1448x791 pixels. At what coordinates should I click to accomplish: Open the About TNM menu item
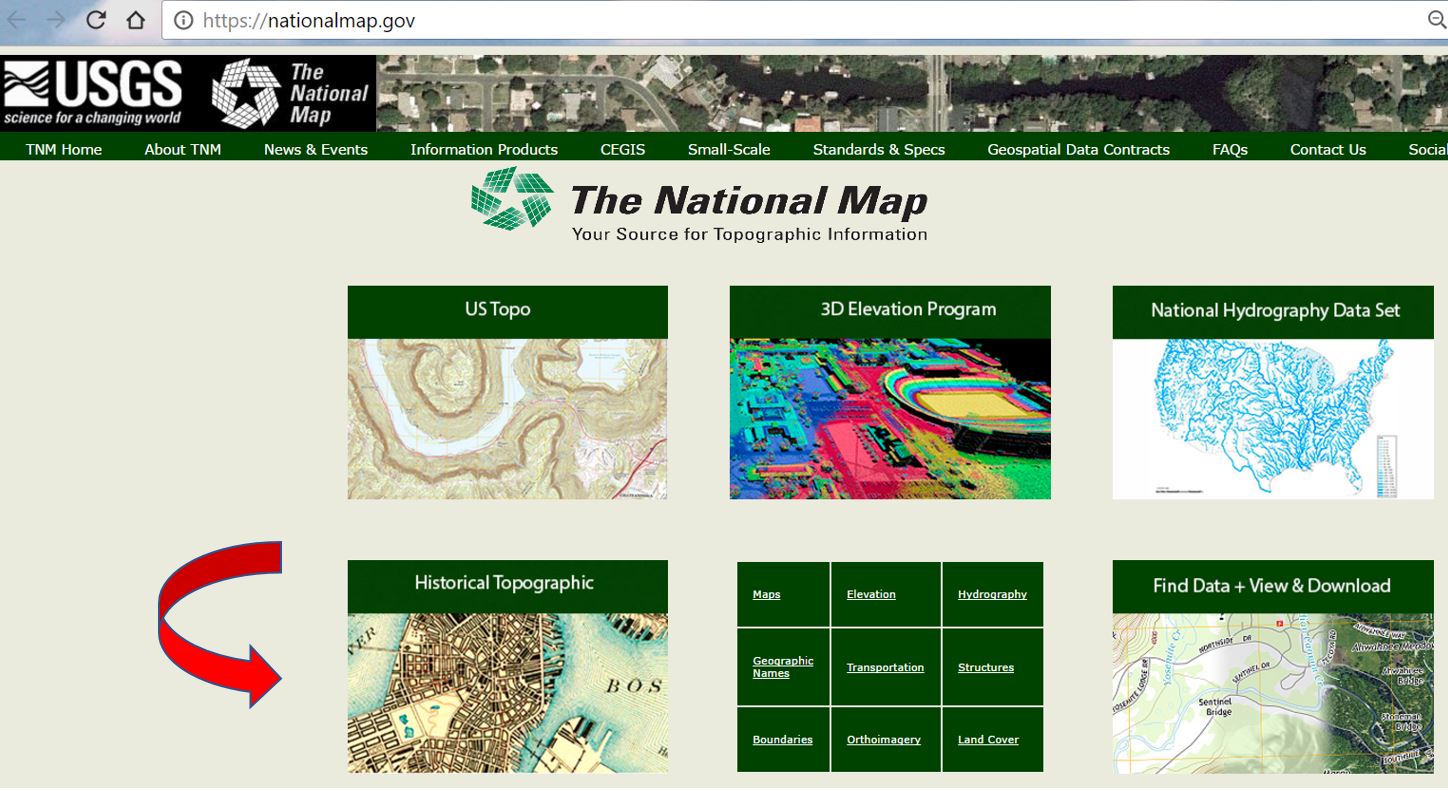[x=182, y=149]
